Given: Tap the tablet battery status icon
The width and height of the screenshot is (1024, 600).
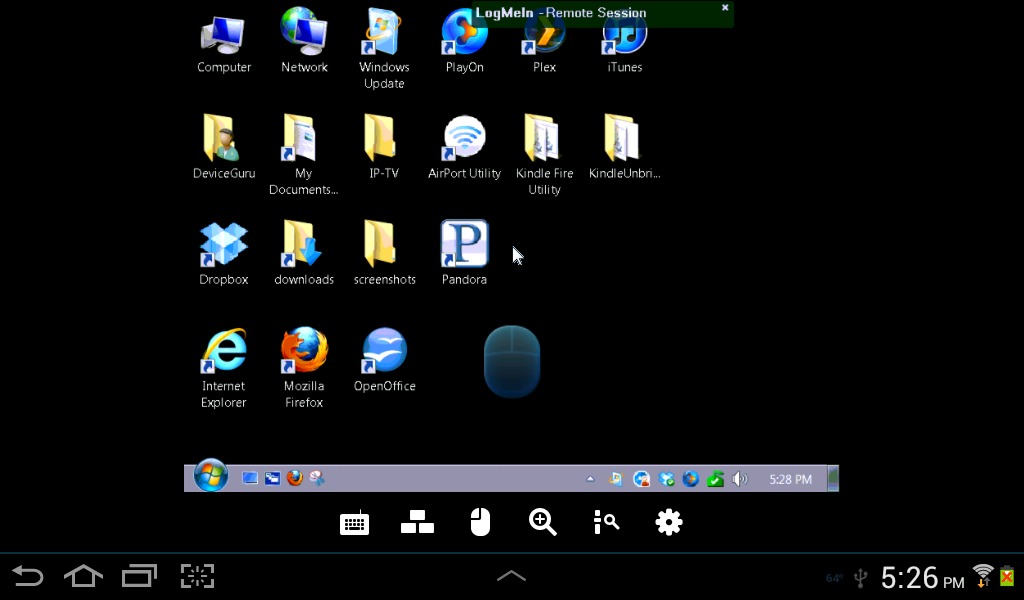Looking at the screenshot, I should 1008,576.
